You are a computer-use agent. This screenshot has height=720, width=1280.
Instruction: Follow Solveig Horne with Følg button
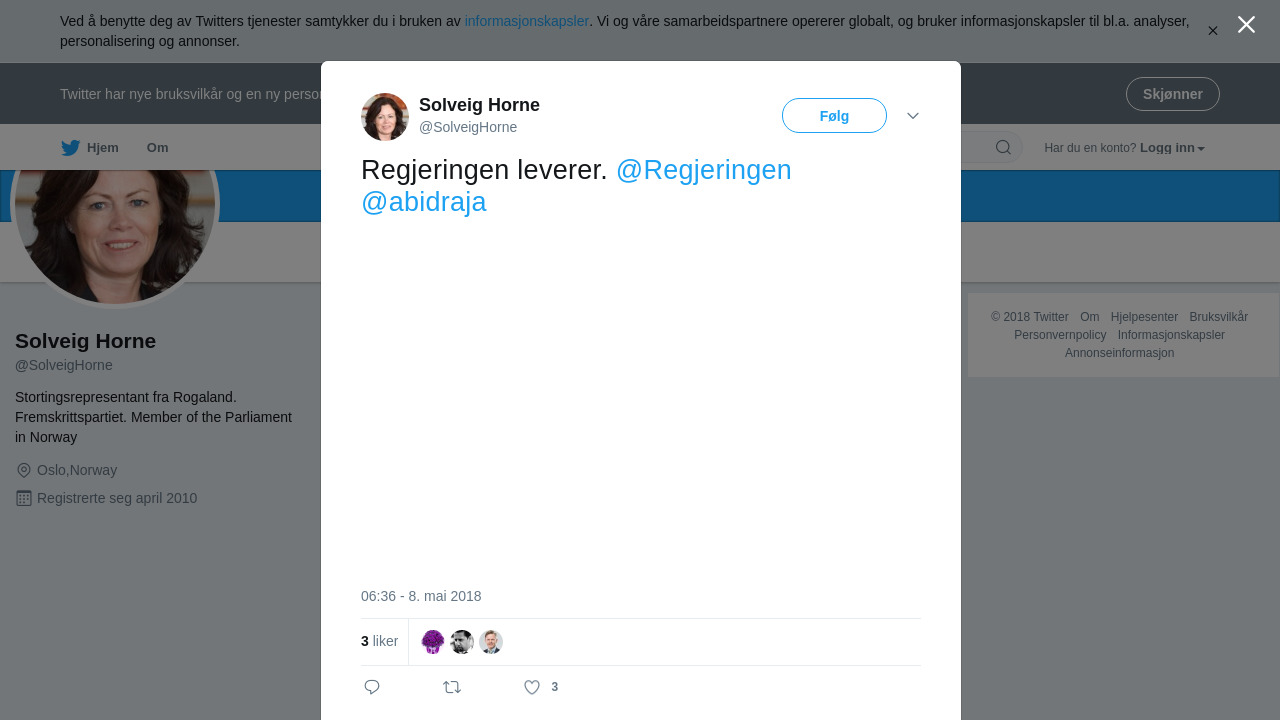(x=834, y=116)
